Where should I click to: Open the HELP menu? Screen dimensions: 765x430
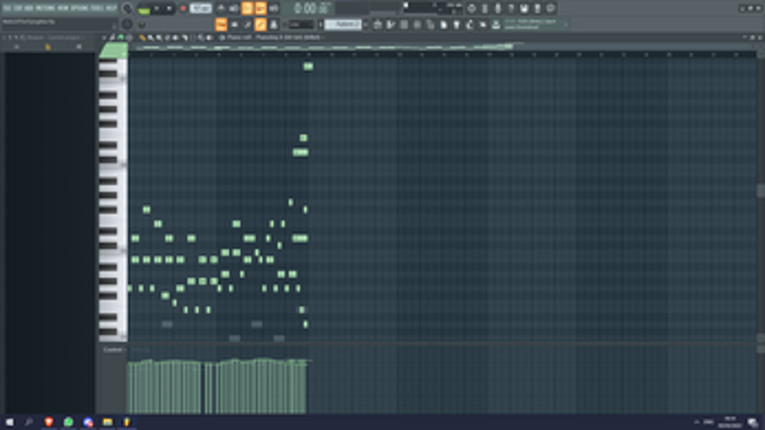point(111,8)
